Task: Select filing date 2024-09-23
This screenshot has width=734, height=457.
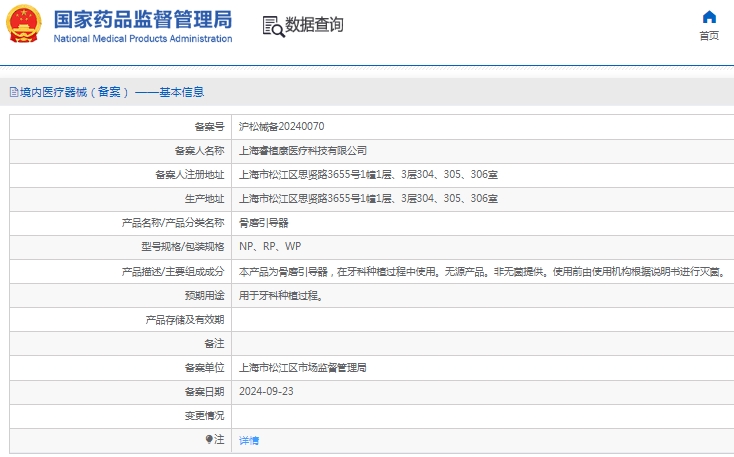Action: 266,391
